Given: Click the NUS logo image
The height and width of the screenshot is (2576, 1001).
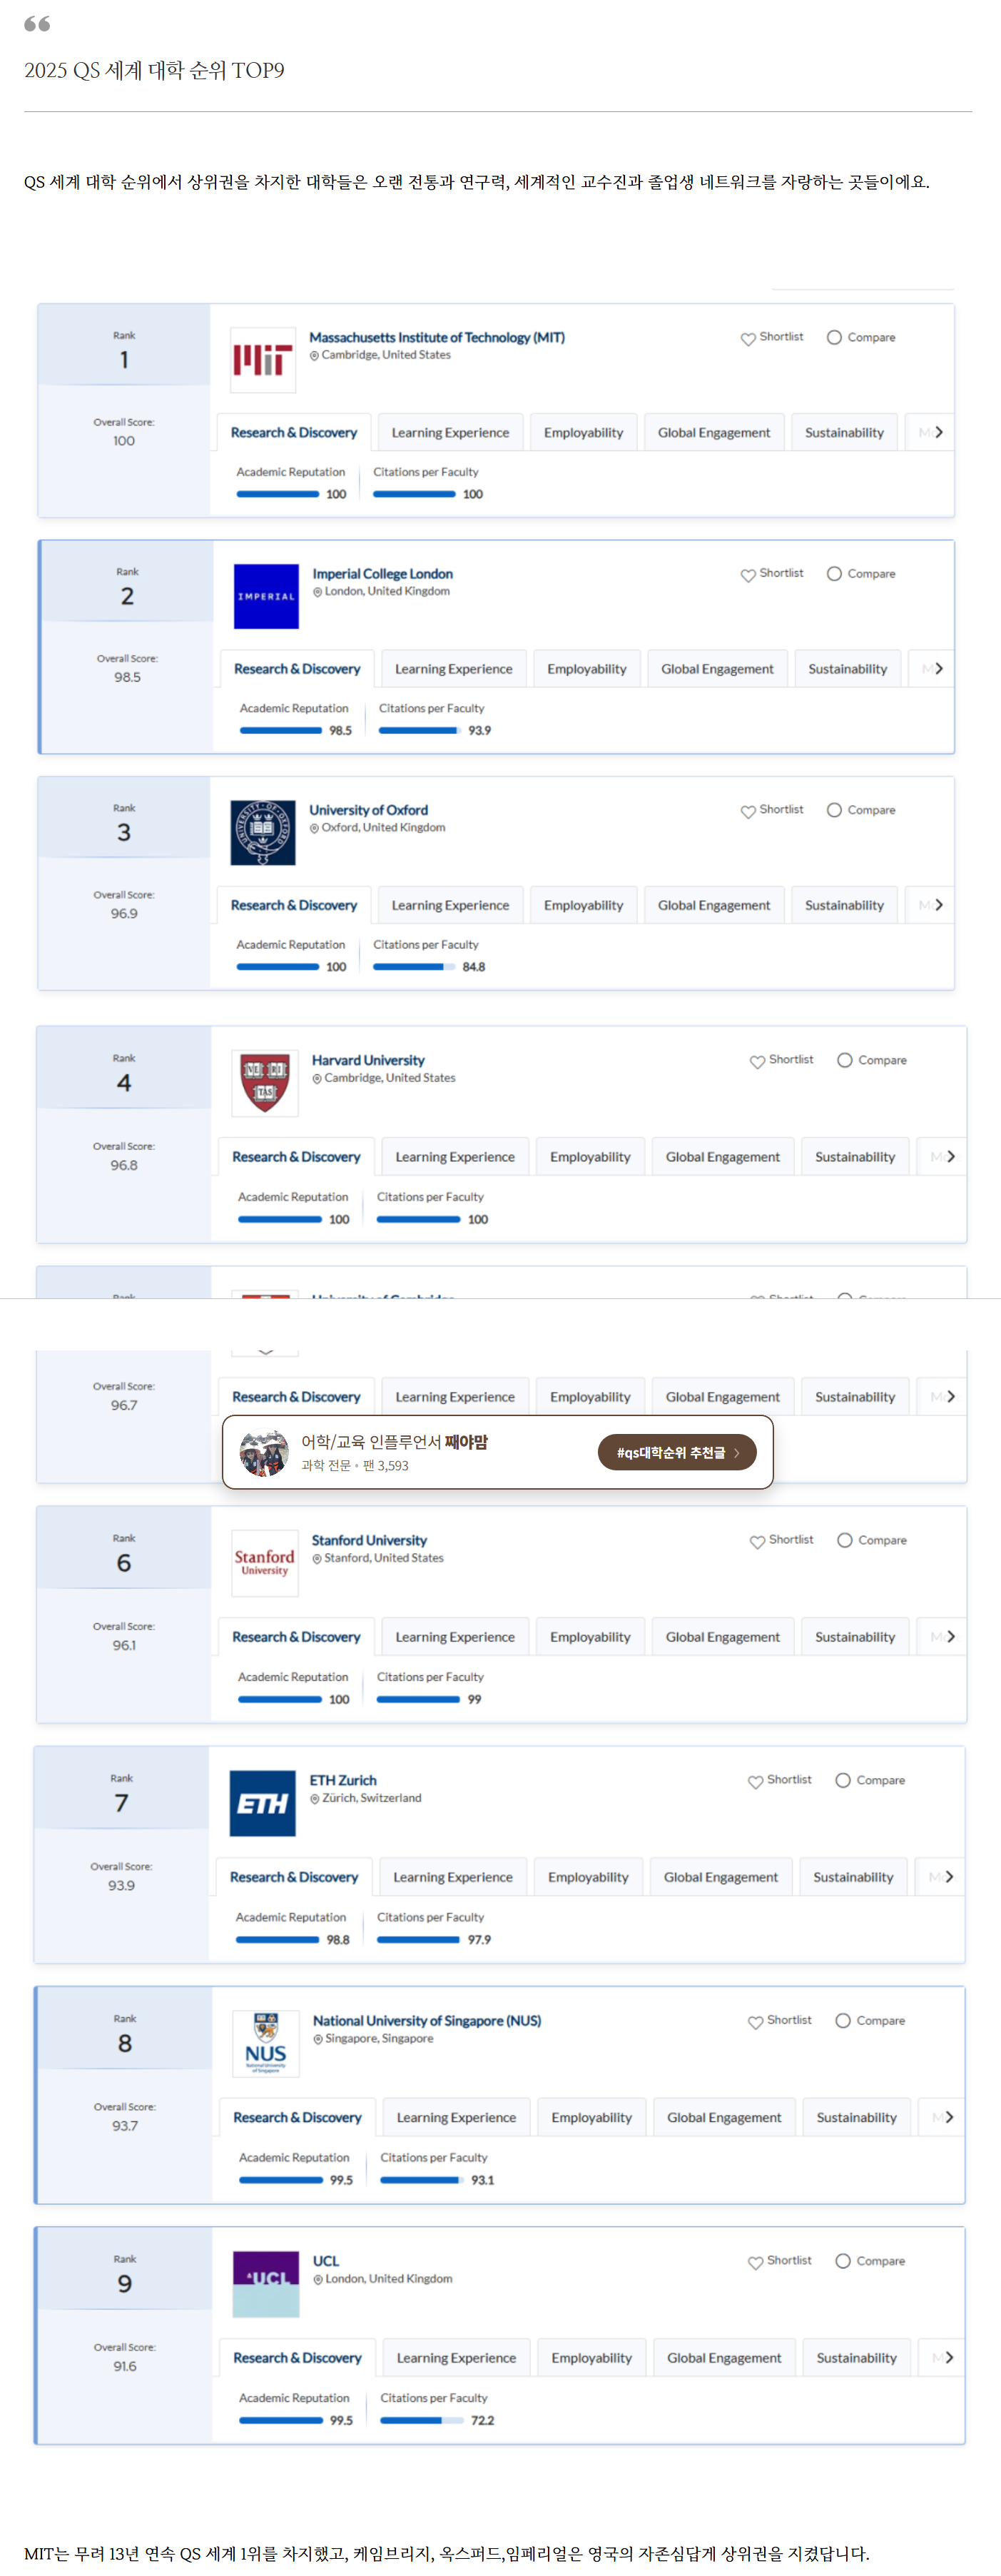Looking at the screenshot, I should 266,2043.
